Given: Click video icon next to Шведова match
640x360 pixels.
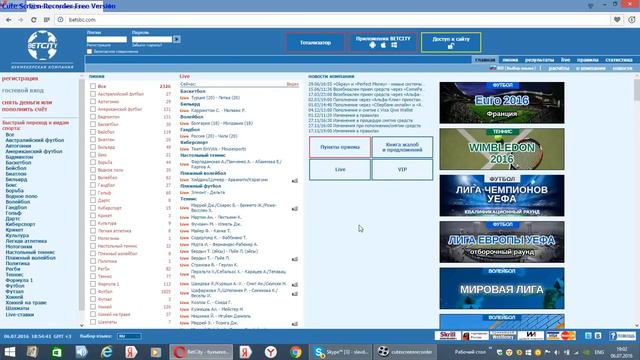Looking at the screenshot, I should 295,284.
